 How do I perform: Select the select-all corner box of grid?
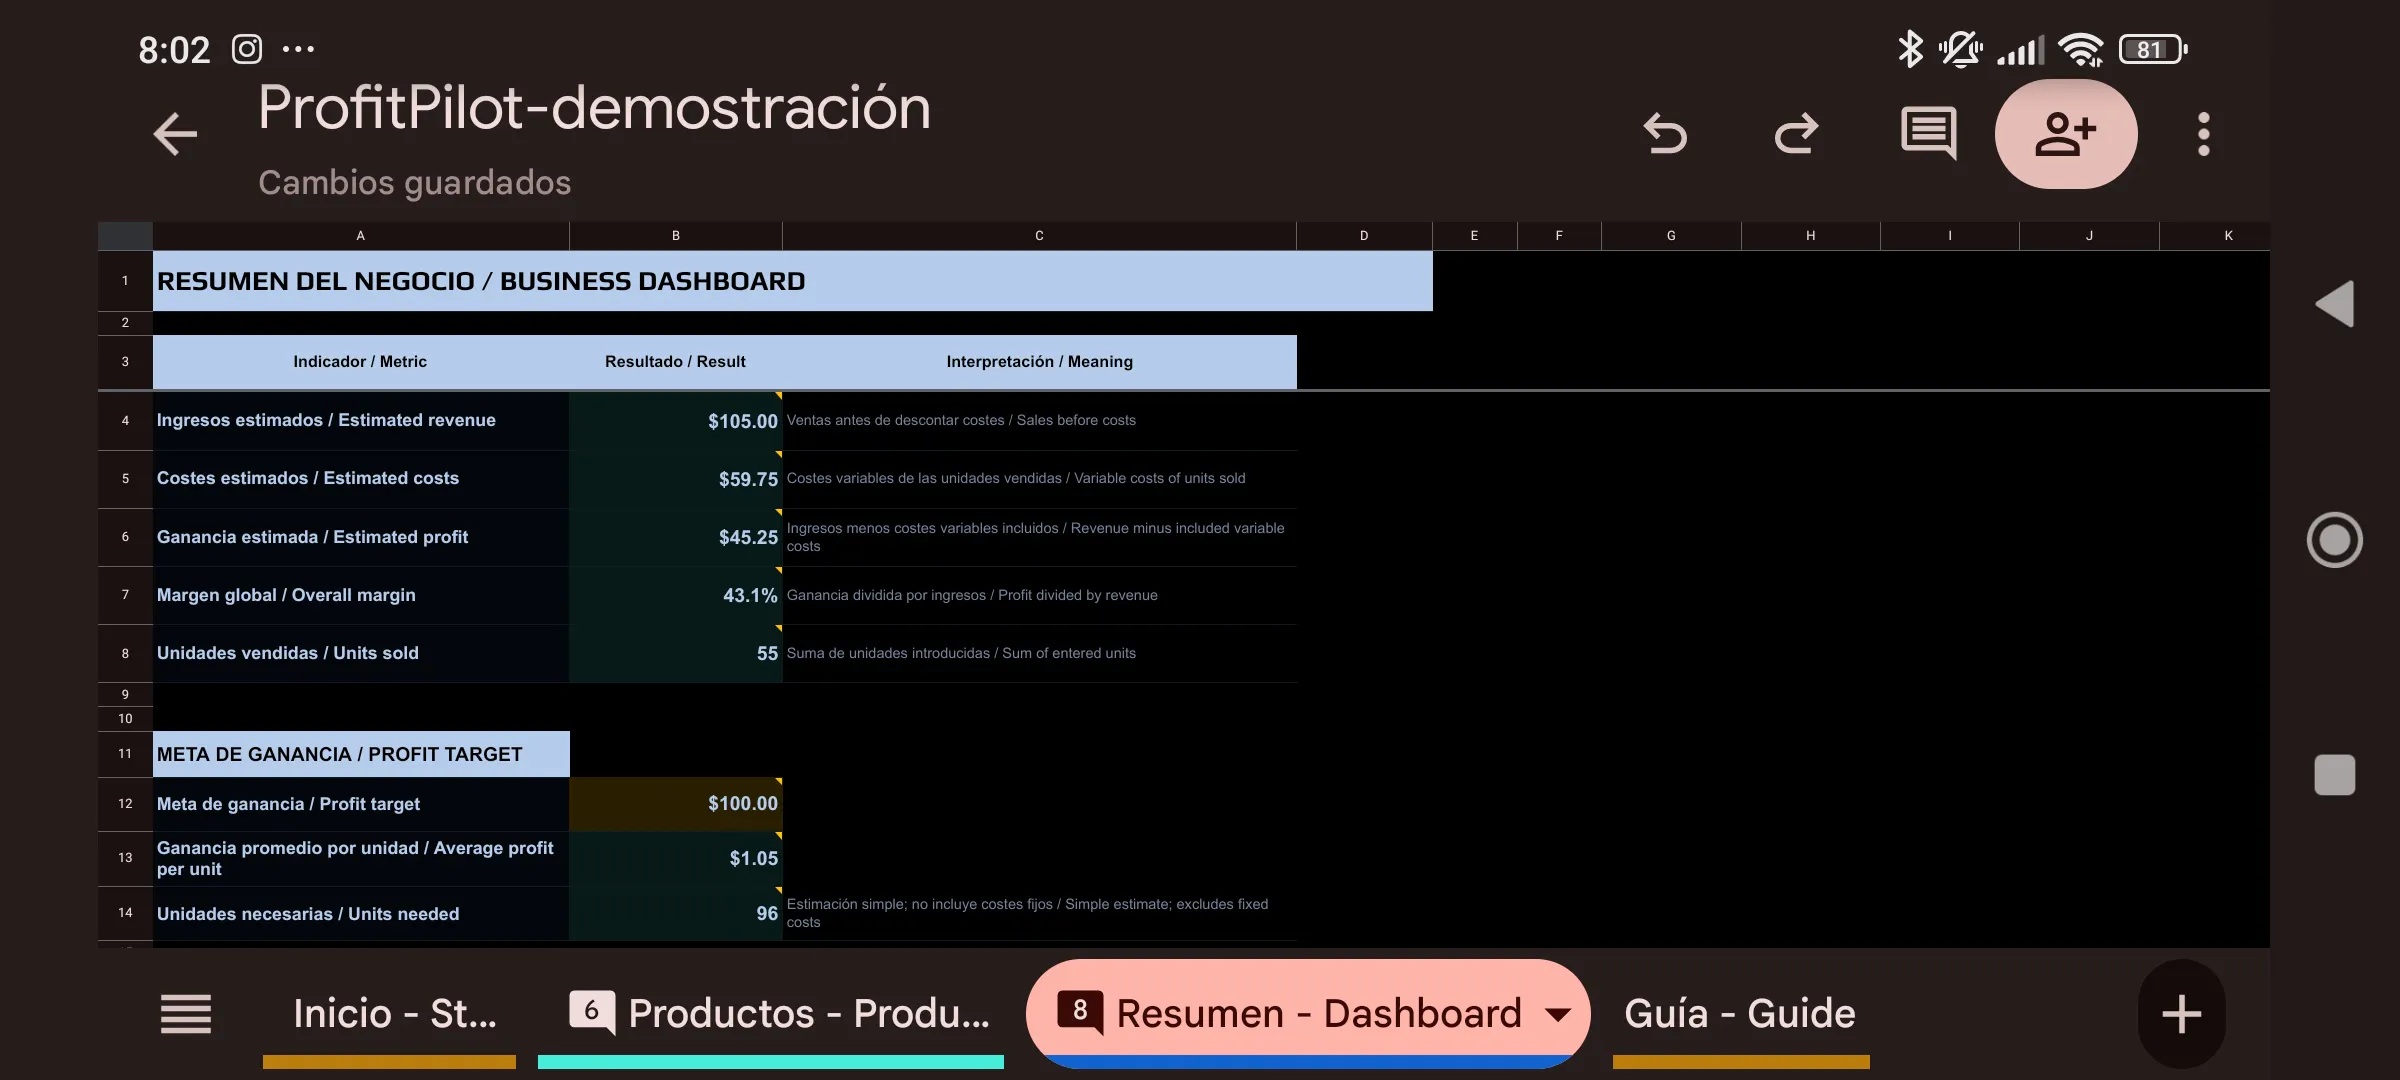pos(125,236)
